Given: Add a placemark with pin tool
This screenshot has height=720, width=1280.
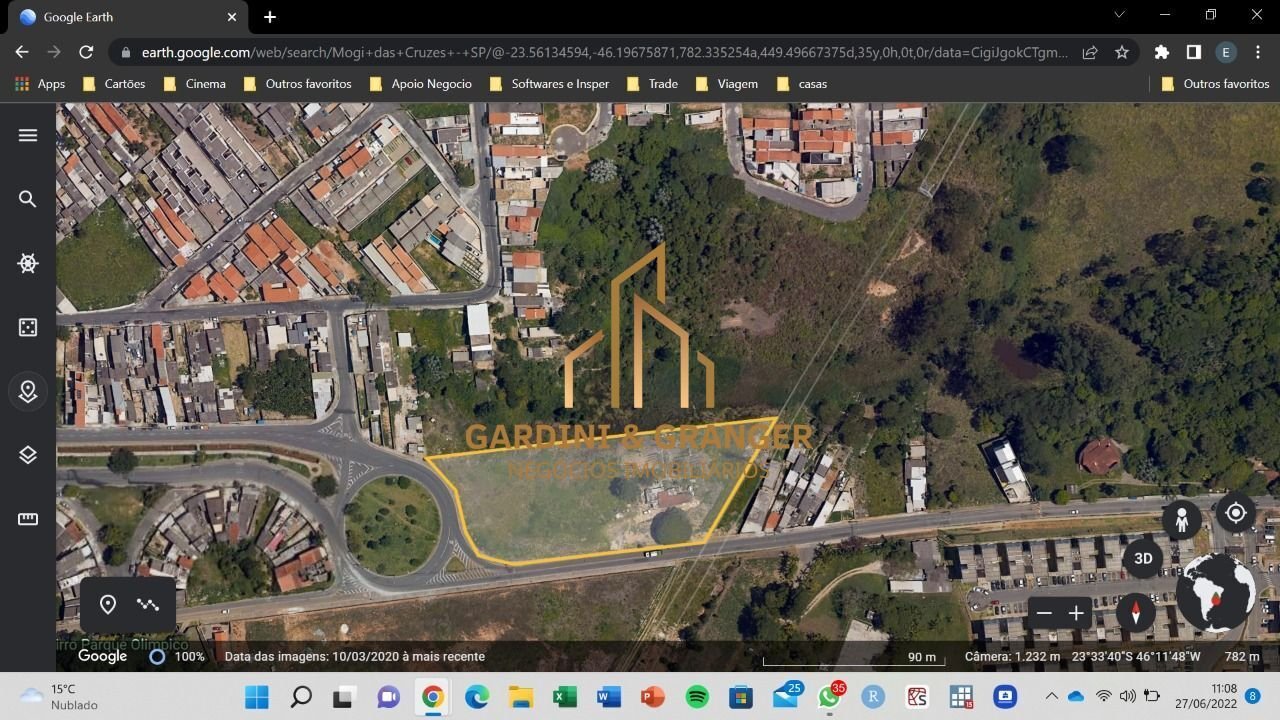Looking at the screenshot, I should (108, 604).
